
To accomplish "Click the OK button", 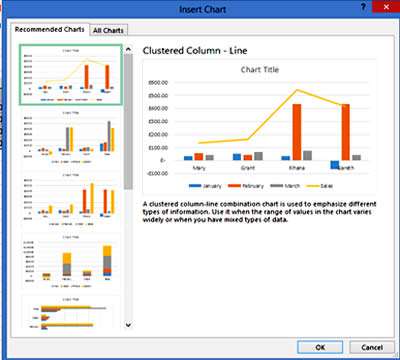I will [320, 347].
